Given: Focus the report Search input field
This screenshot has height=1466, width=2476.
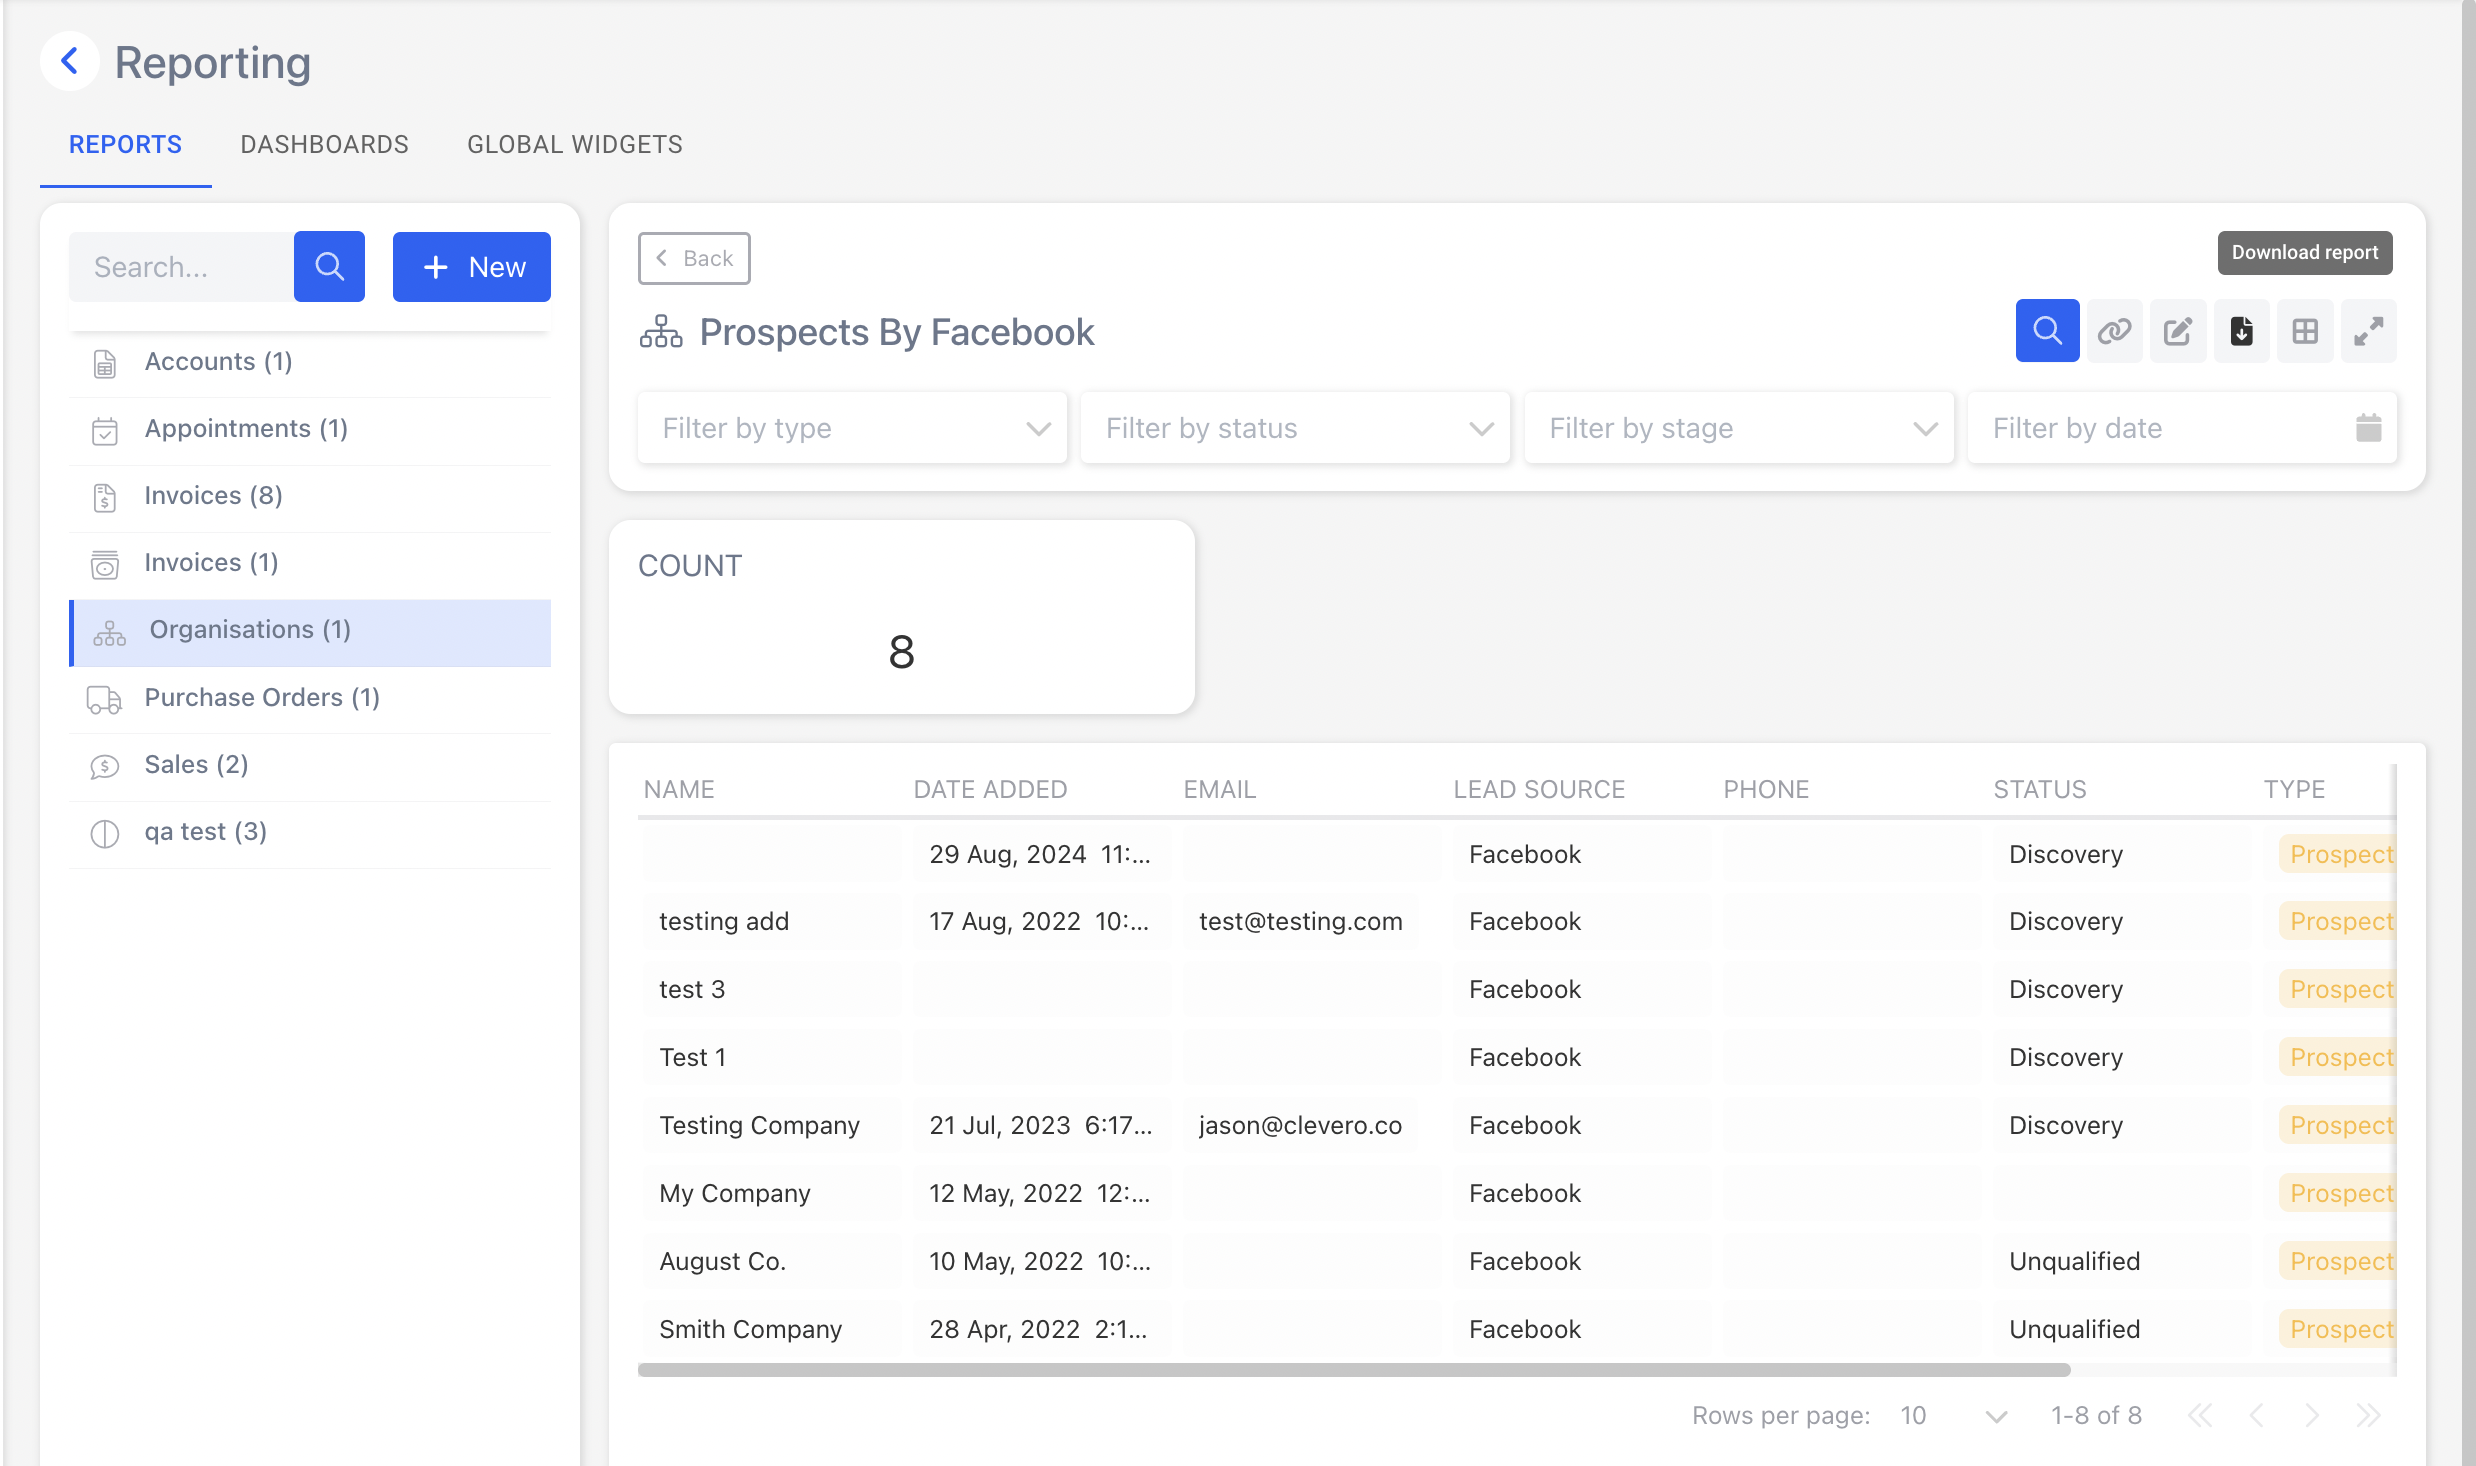Looking at the screenshot, I should tap(181, 267).
